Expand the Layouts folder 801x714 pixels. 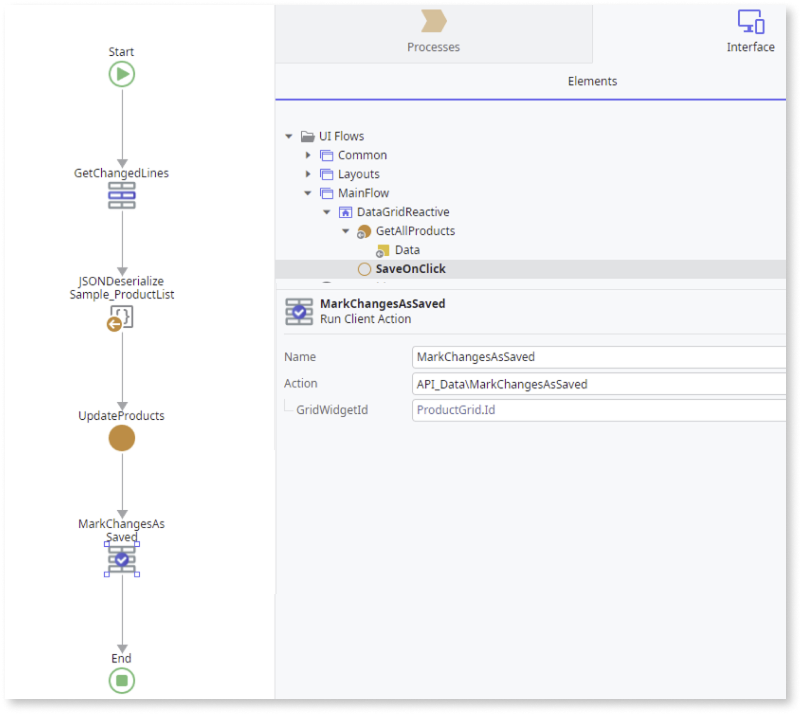[x=308, y=174]
